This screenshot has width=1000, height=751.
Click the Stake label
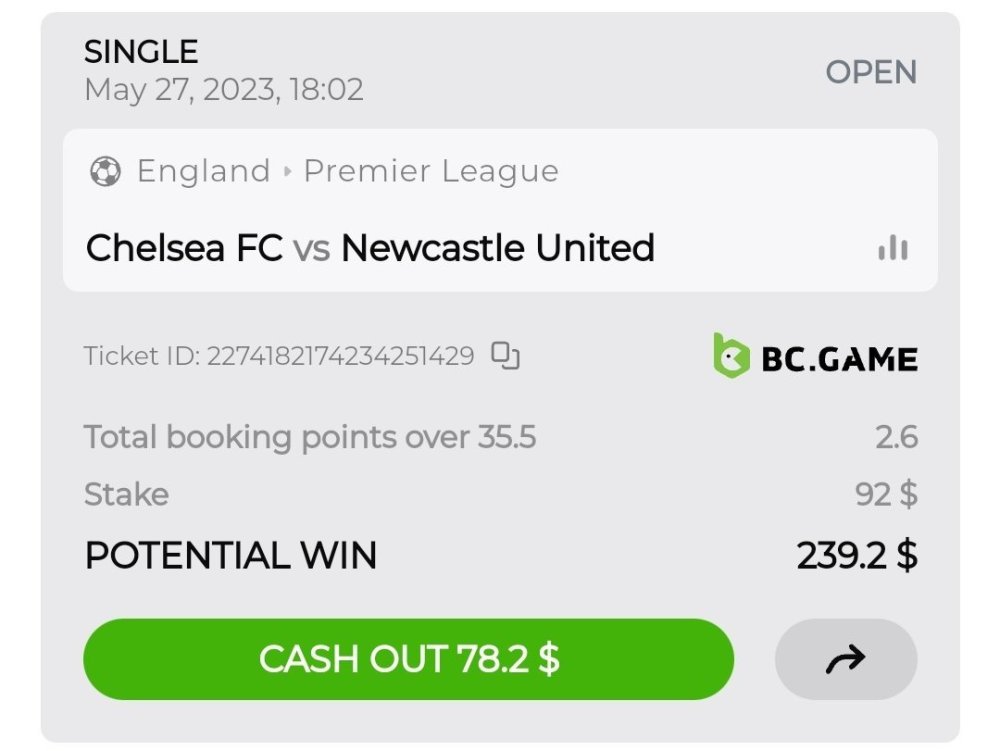(x=126, y=494)
